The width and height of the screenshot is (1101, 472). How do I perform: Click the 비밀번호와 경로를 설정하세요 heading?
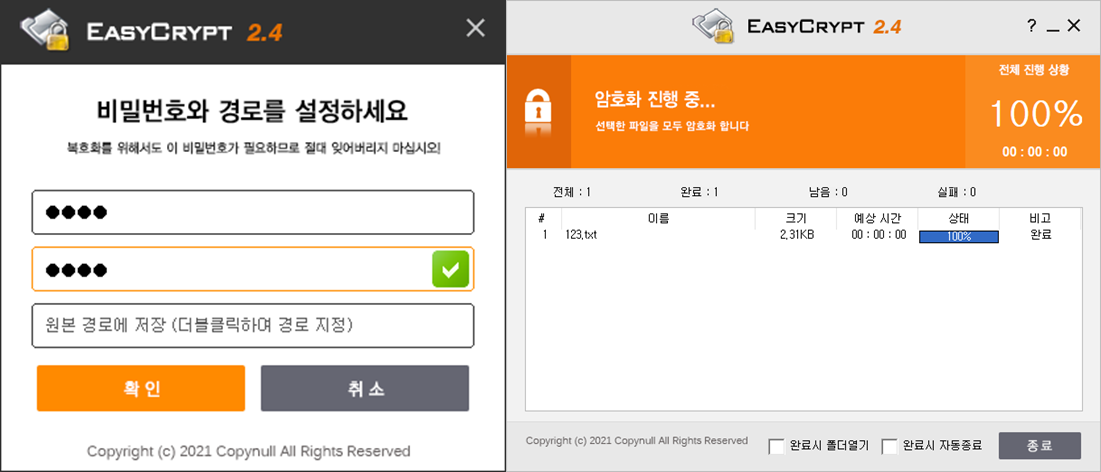coord(251,111)
